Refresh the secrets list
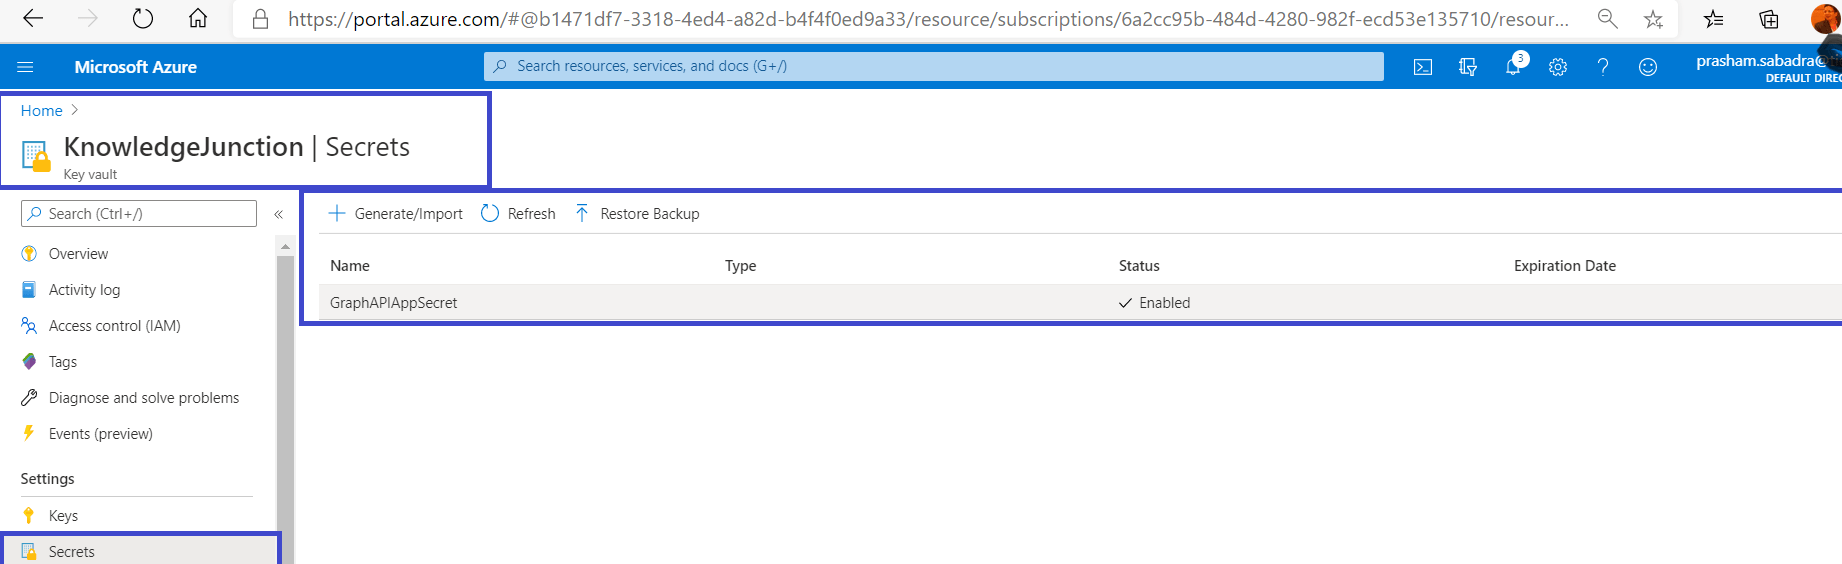 [518, 214]
